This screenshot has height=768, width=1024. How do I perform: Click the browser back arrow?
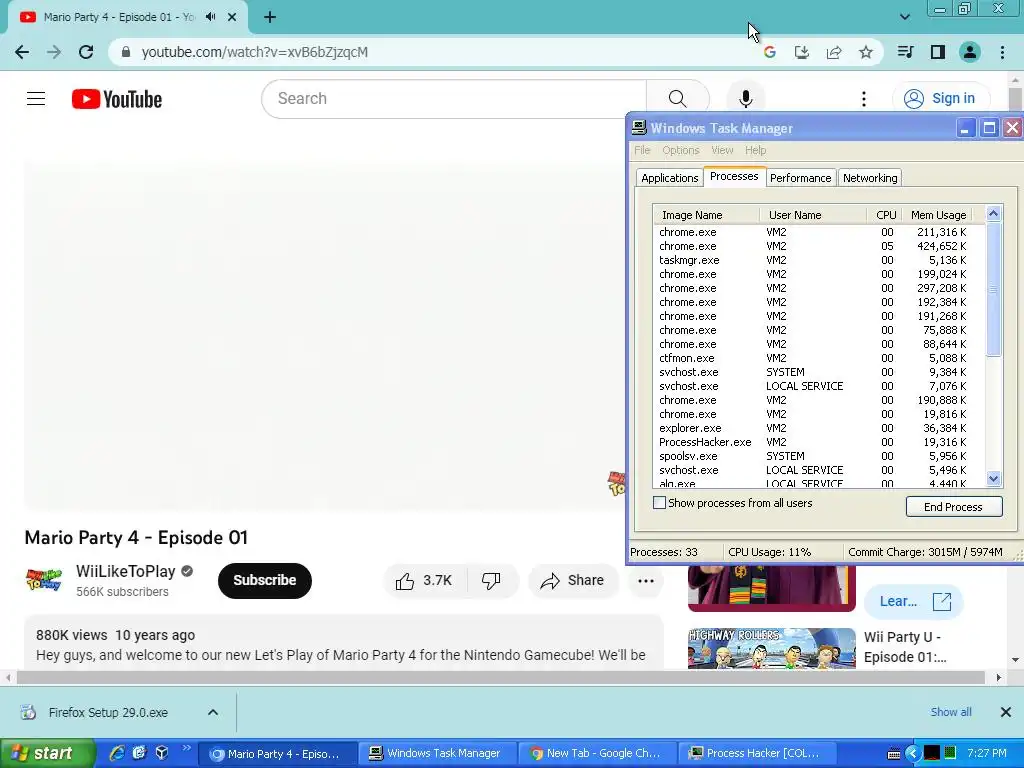point(22,52)
